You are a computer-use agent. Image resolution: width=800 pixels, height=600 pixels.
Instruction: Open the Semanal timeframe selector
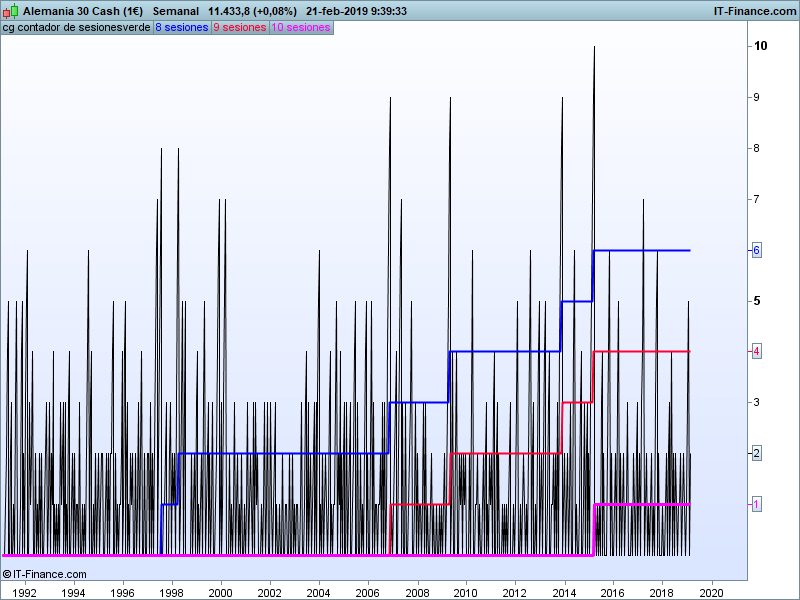pos(176,10)
